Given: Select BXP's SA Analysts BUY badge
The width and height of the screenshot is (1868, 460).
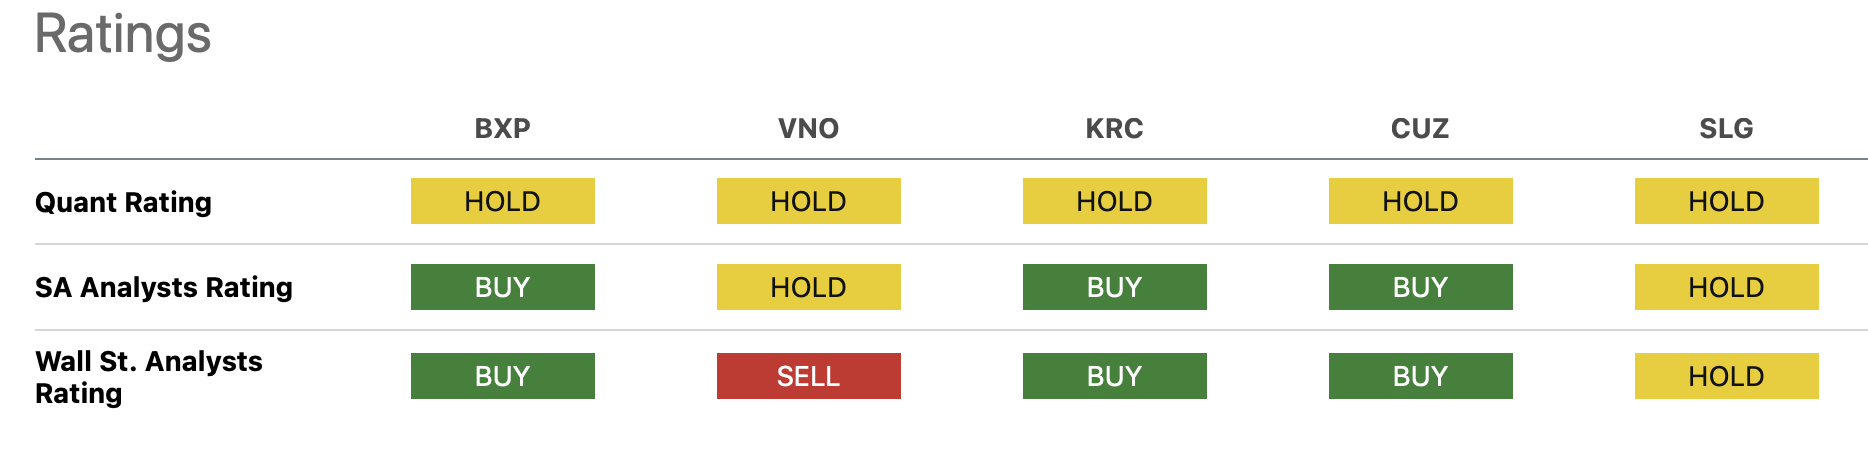Looking at the screenshot, I should pyautogui.click(x=502, y=287).
